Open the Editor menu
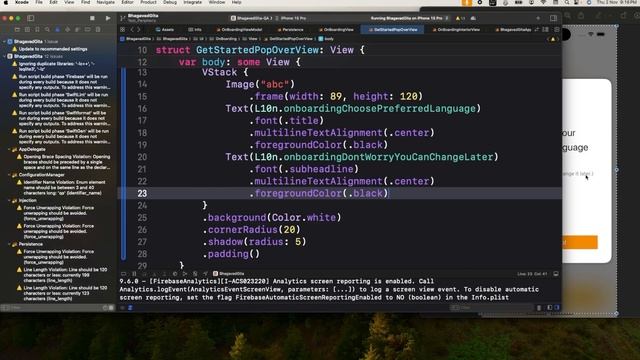Viewport: 640px width, 360px height. [127, 2]
